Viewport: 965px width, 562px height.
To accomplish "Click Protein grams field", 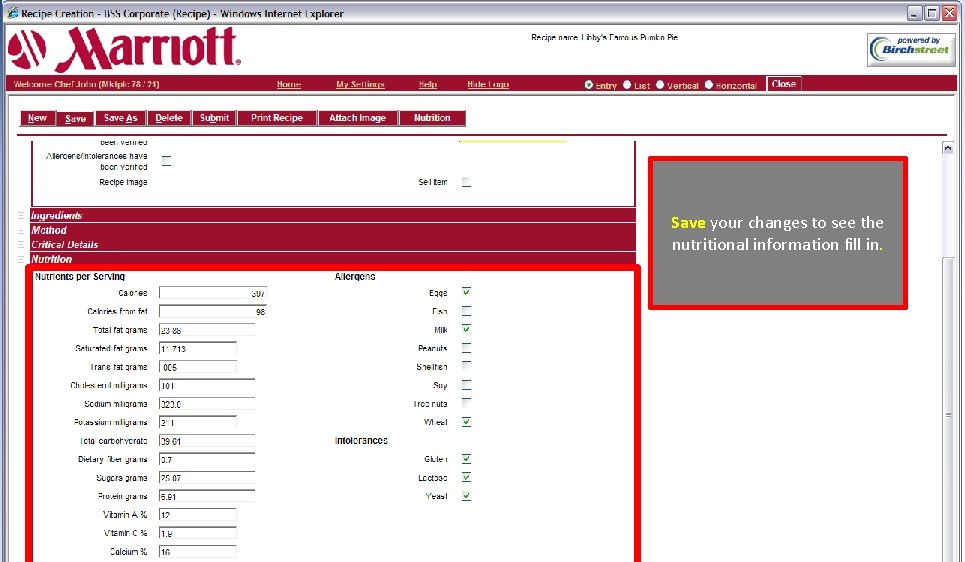I will coord(207,496).
